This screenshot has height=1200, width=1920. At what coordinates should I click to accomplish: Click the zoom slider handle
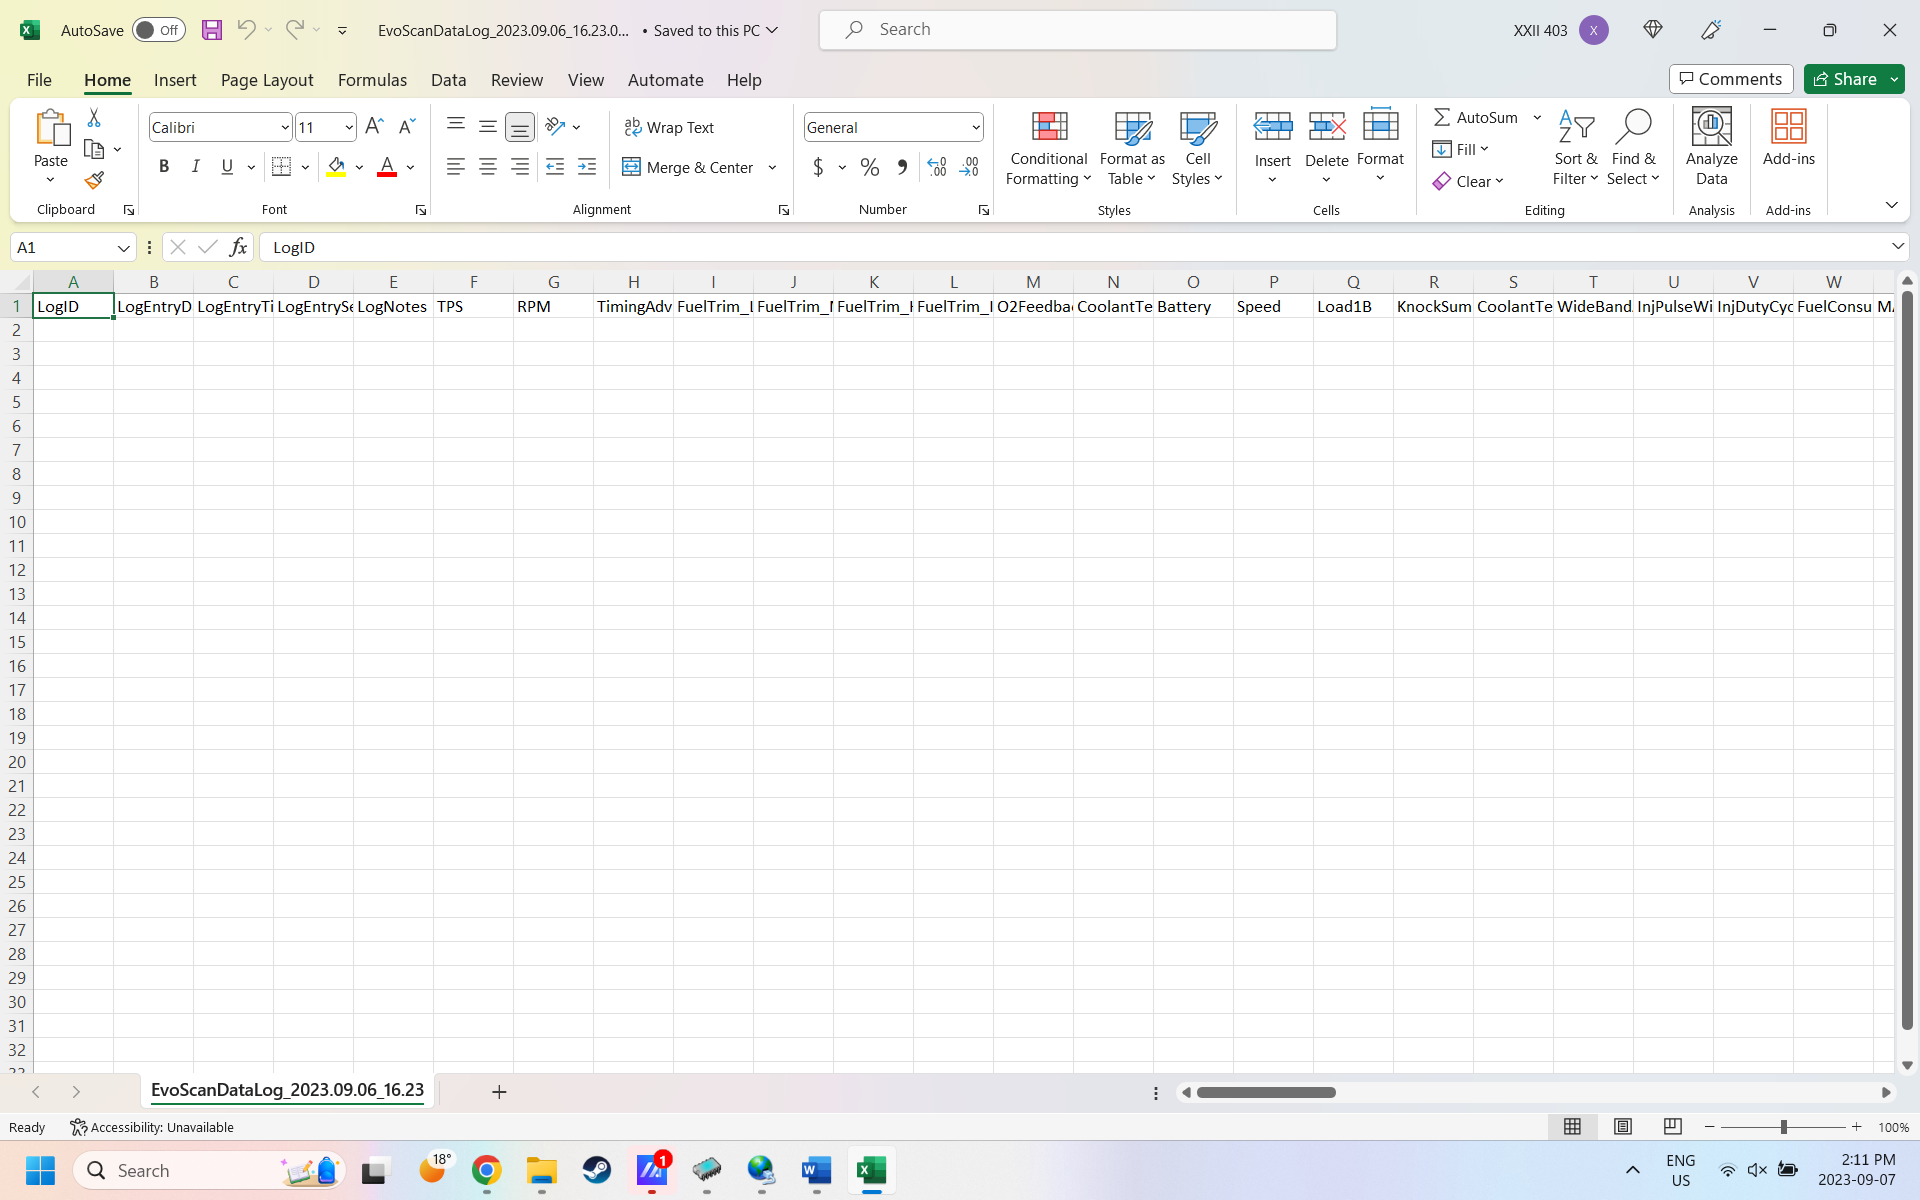[1783, 1127]
